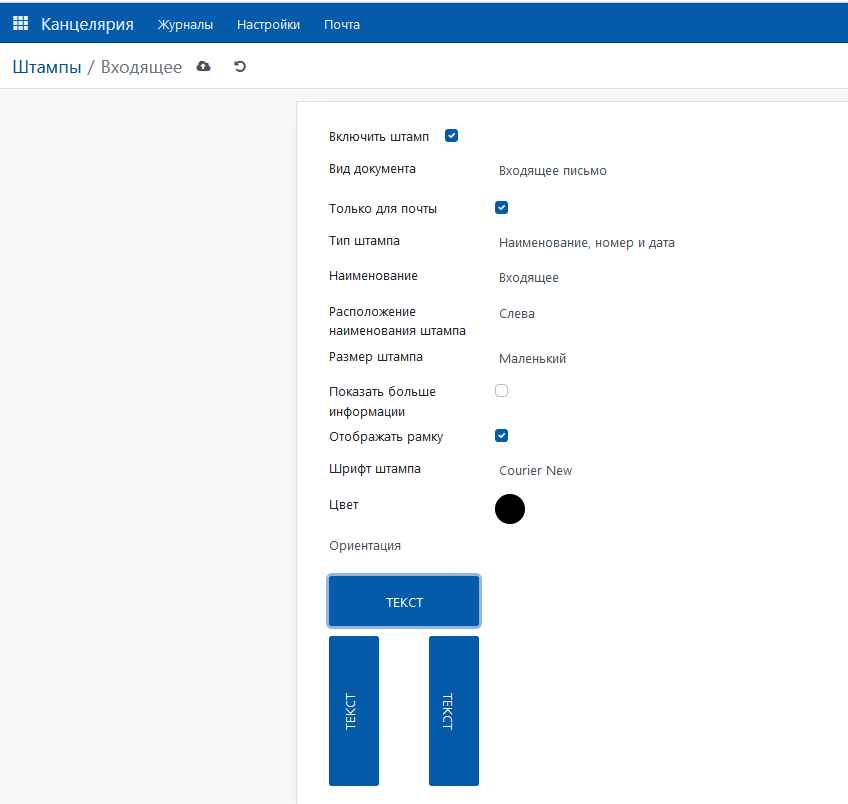
Task: Open Вид документа field Входящее письмо
Action: click(x=553, y=171)
